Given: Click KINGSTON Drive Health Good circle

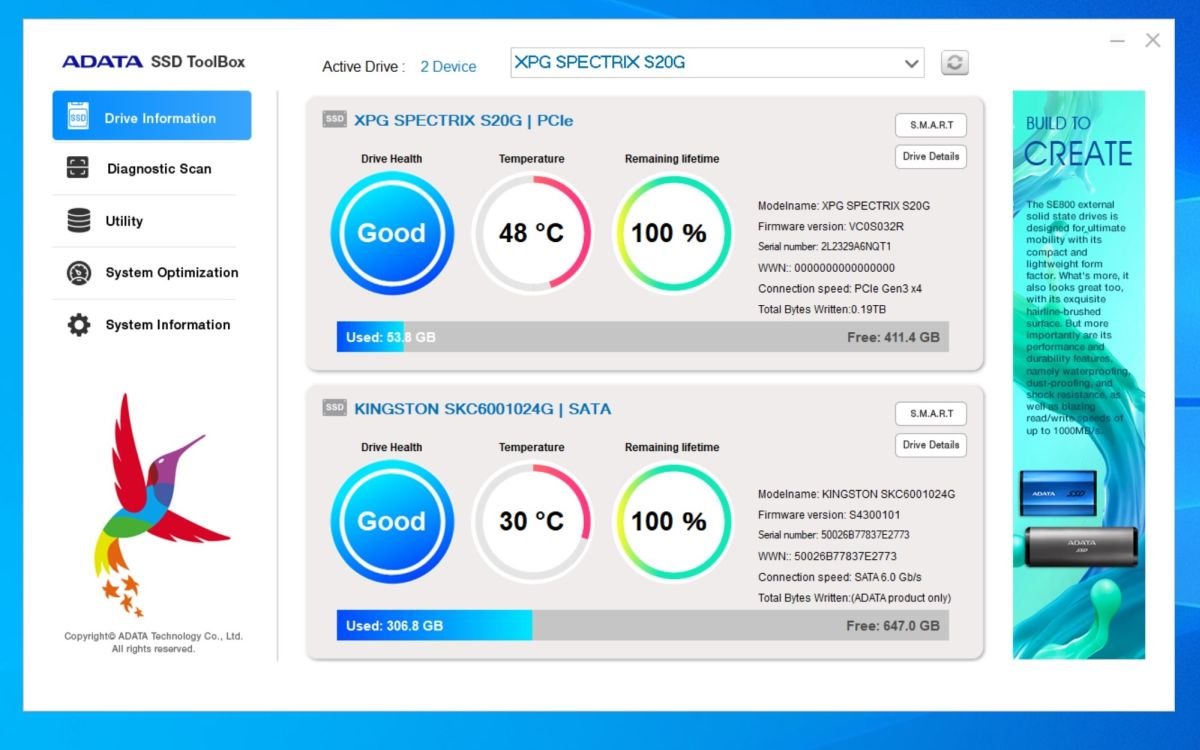Looking at the screenshot, I should click(391, 521).
